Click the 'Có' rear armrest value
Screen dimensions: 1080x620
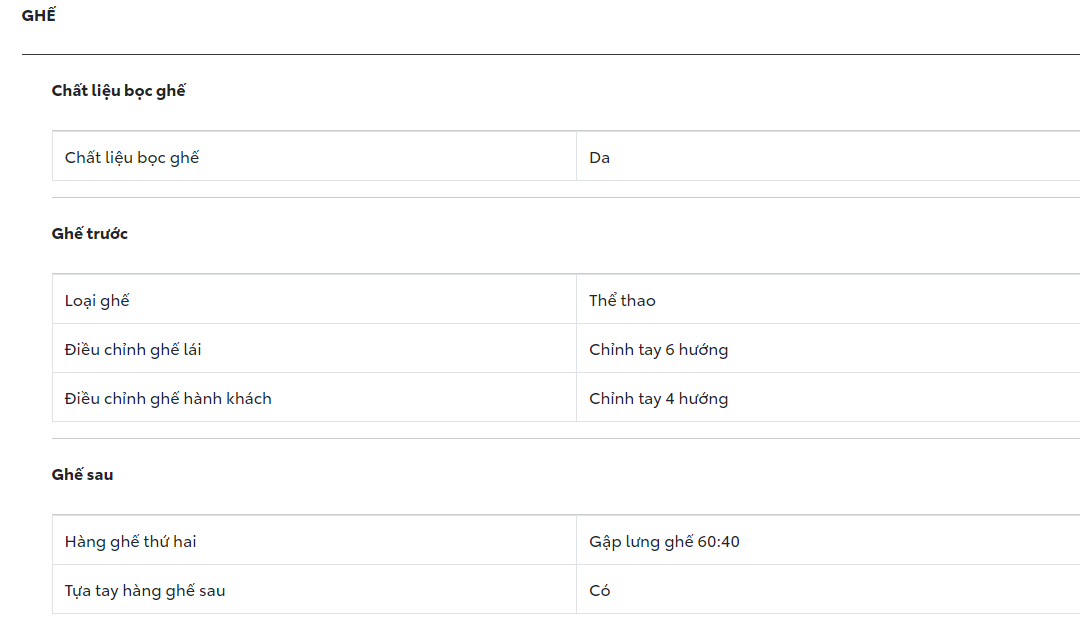click(x=600, y=591)
